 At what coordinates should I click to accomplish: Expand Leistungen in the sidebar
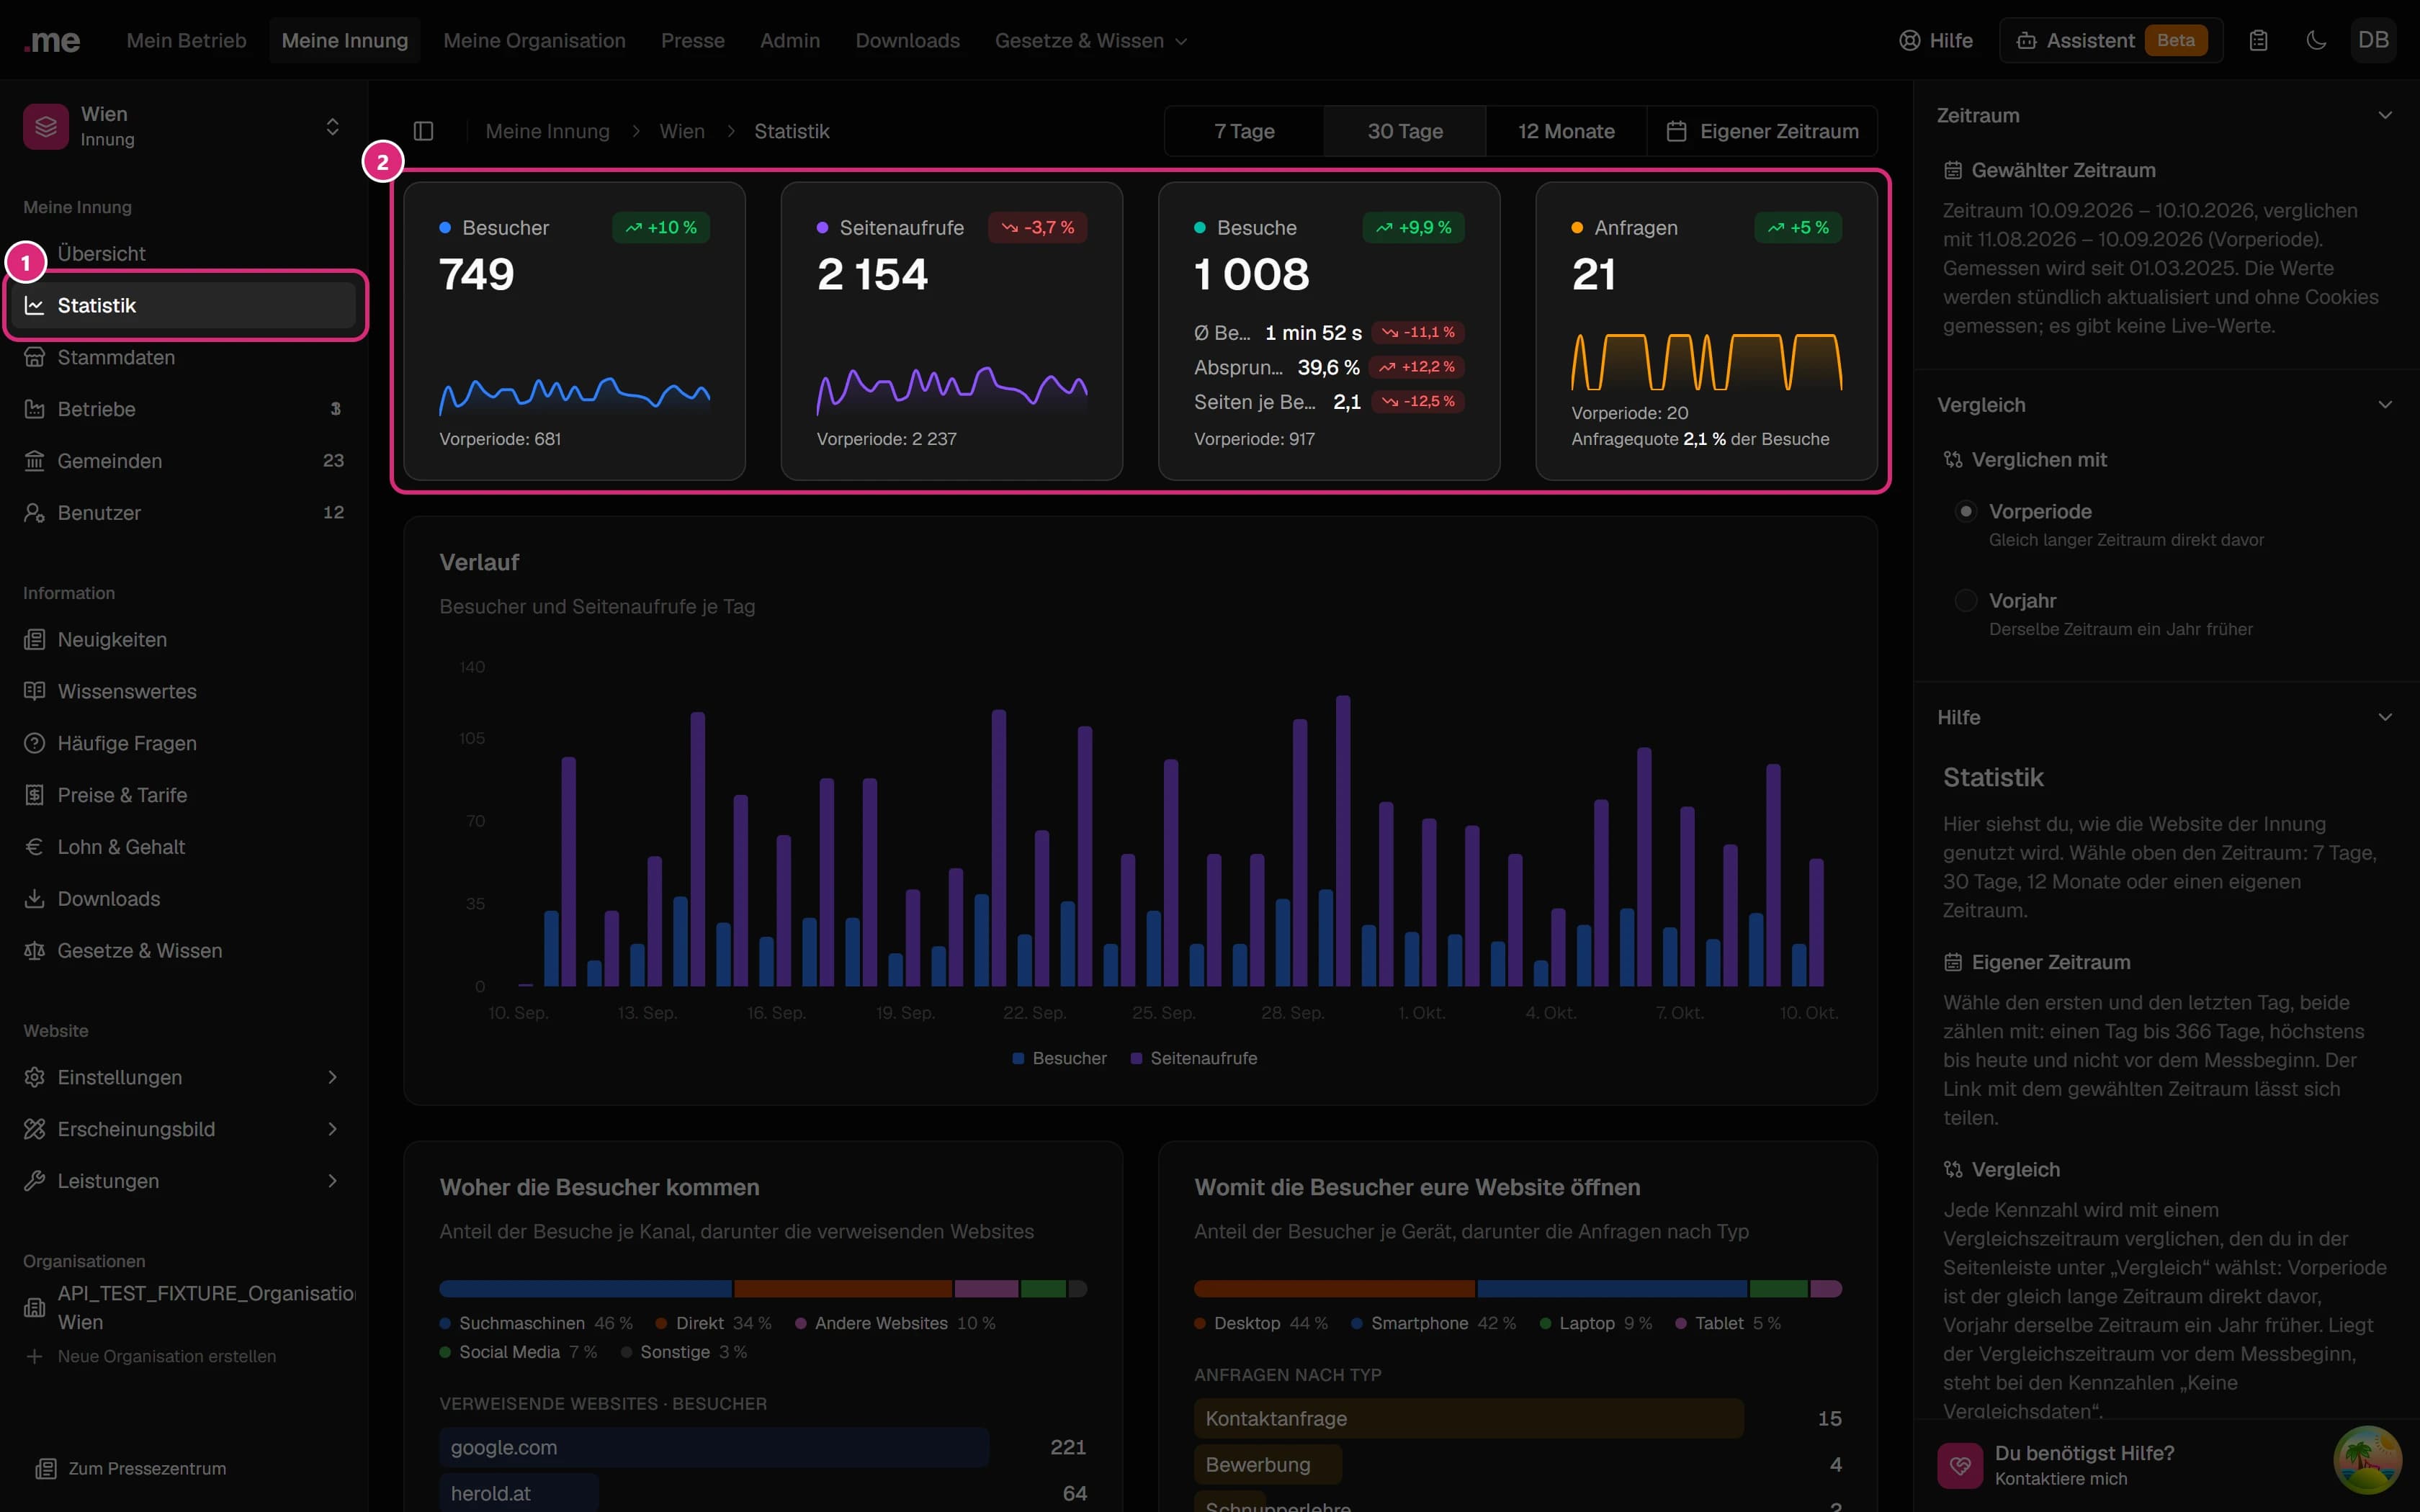[185, 1181]
